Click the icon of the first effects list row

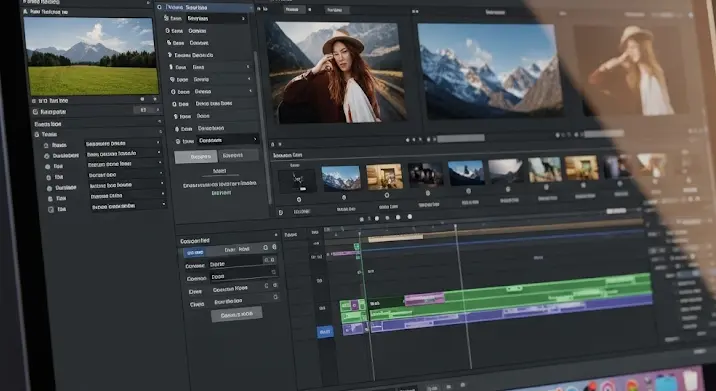click(166, 18)
